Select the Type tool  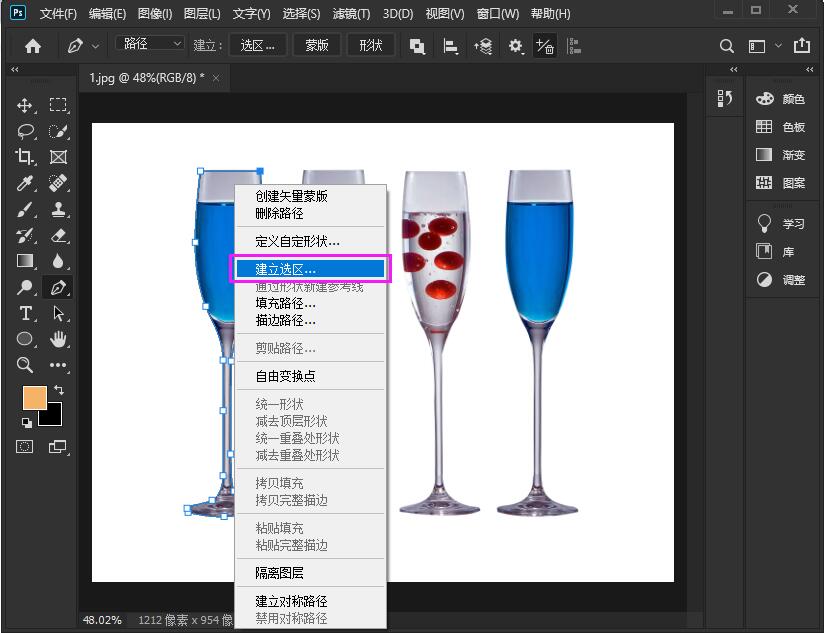pos(25,313)
